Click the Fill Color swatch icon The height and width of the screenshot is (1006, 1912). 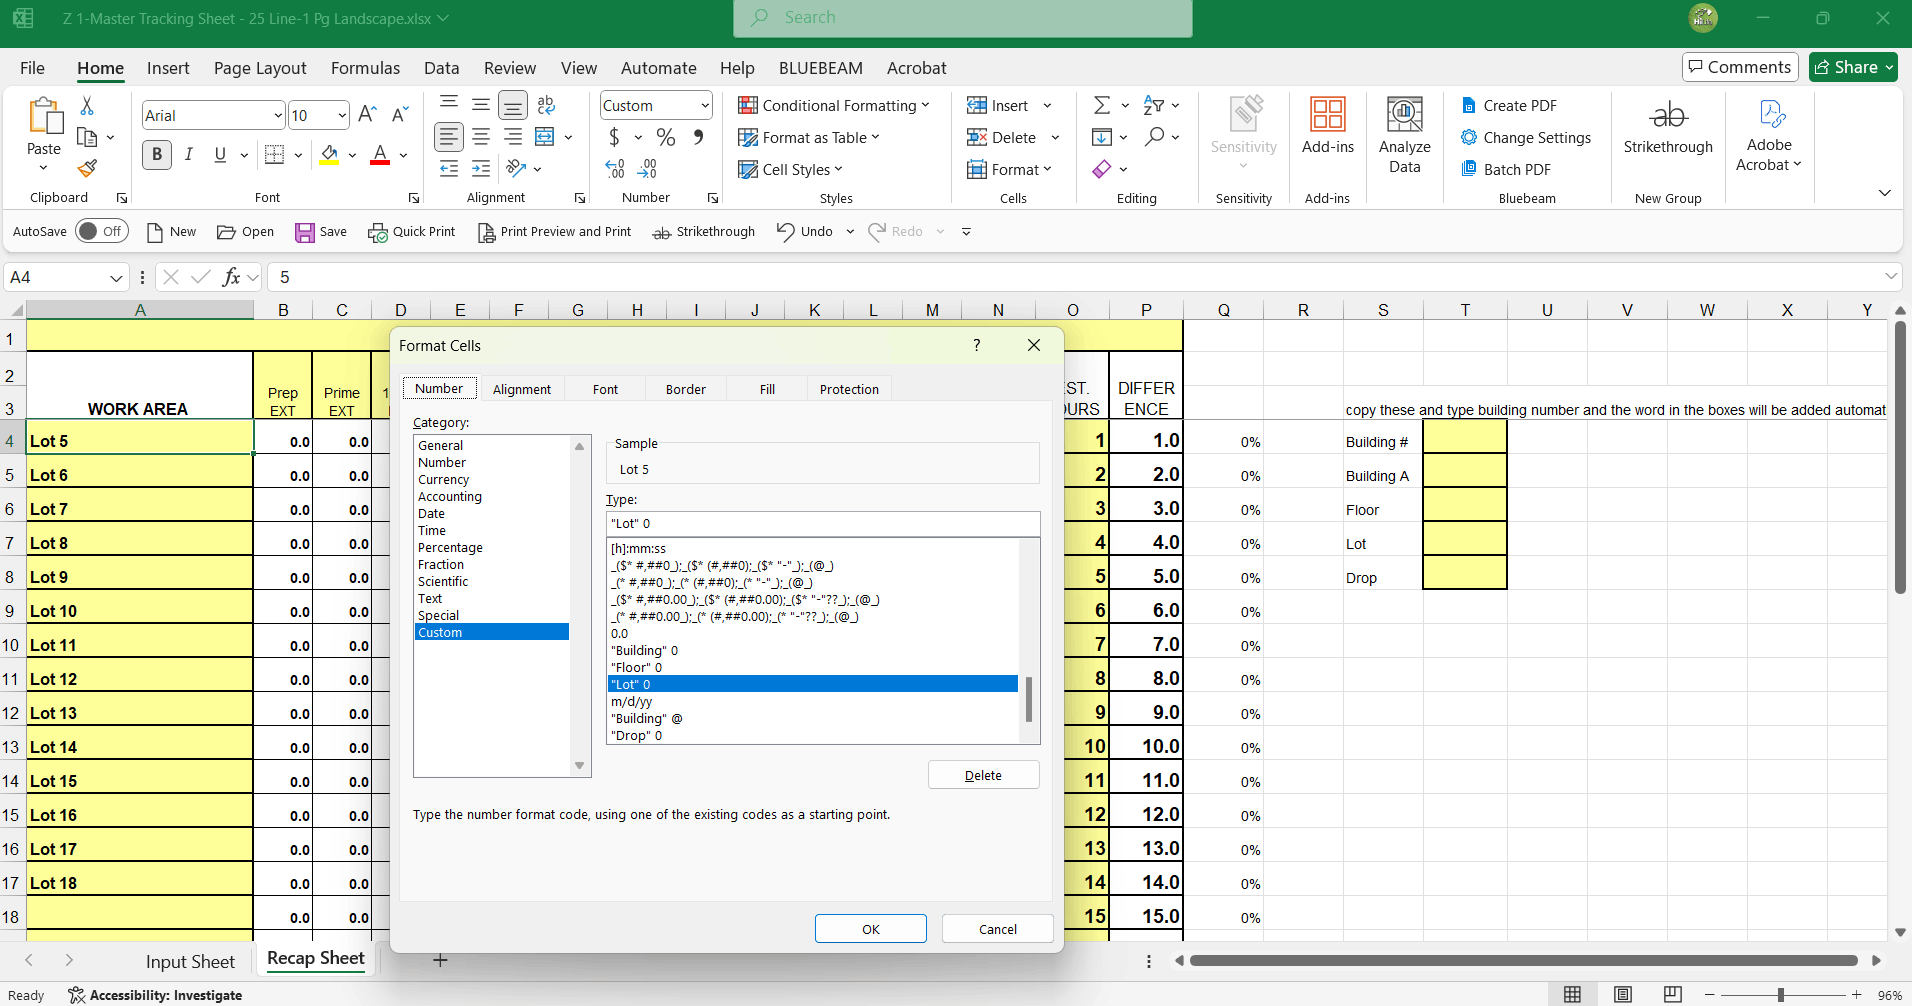[x=329, y=154]
